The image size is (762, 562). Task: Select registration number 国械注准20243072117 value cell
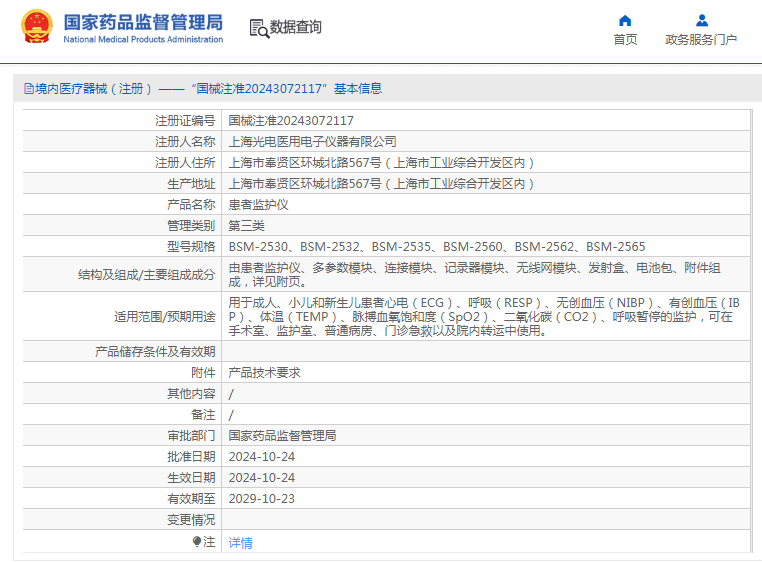tap(291, 121)
